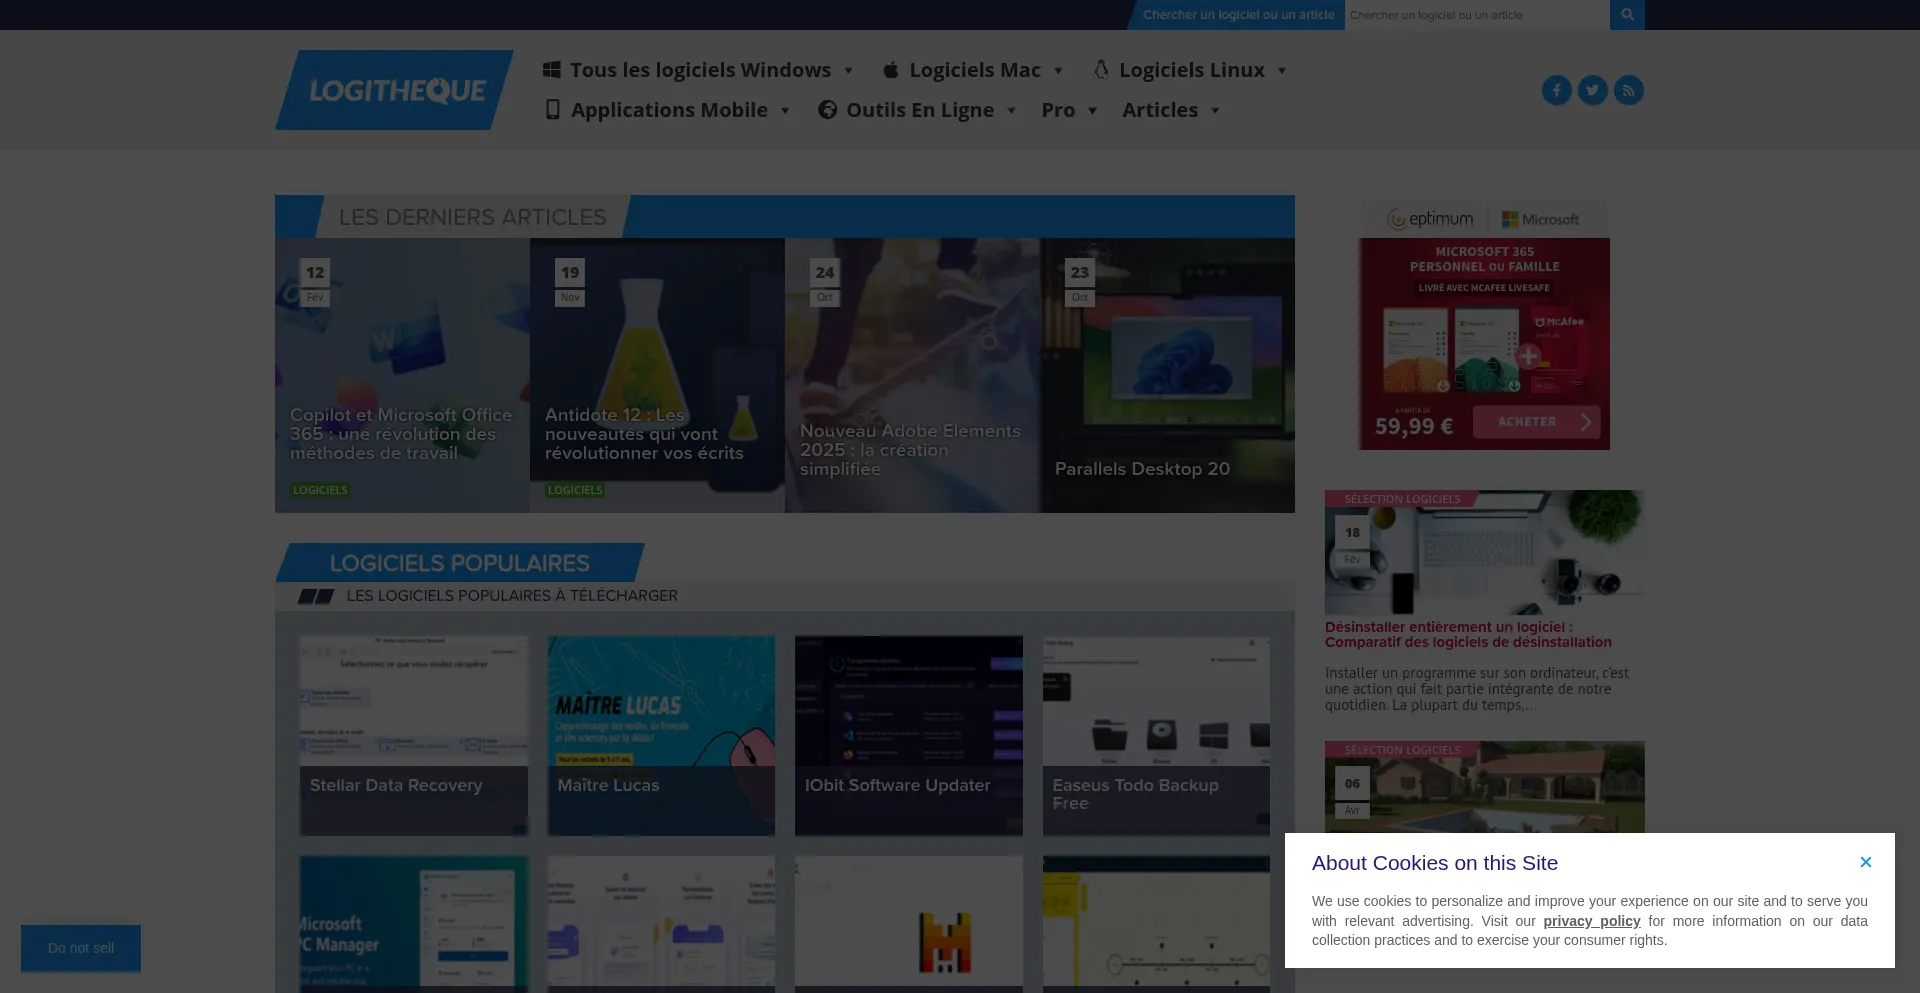Open the Logiciels Linux menu
This screenshot has width=1920, height=993.
click(x=1190, y=70)
